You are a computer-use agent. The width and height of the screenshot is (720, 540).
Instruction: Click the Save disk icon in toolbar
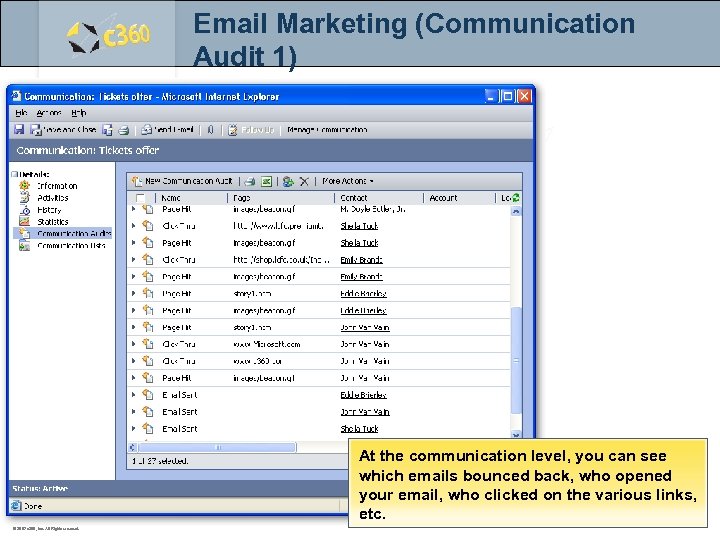point(19,130)
